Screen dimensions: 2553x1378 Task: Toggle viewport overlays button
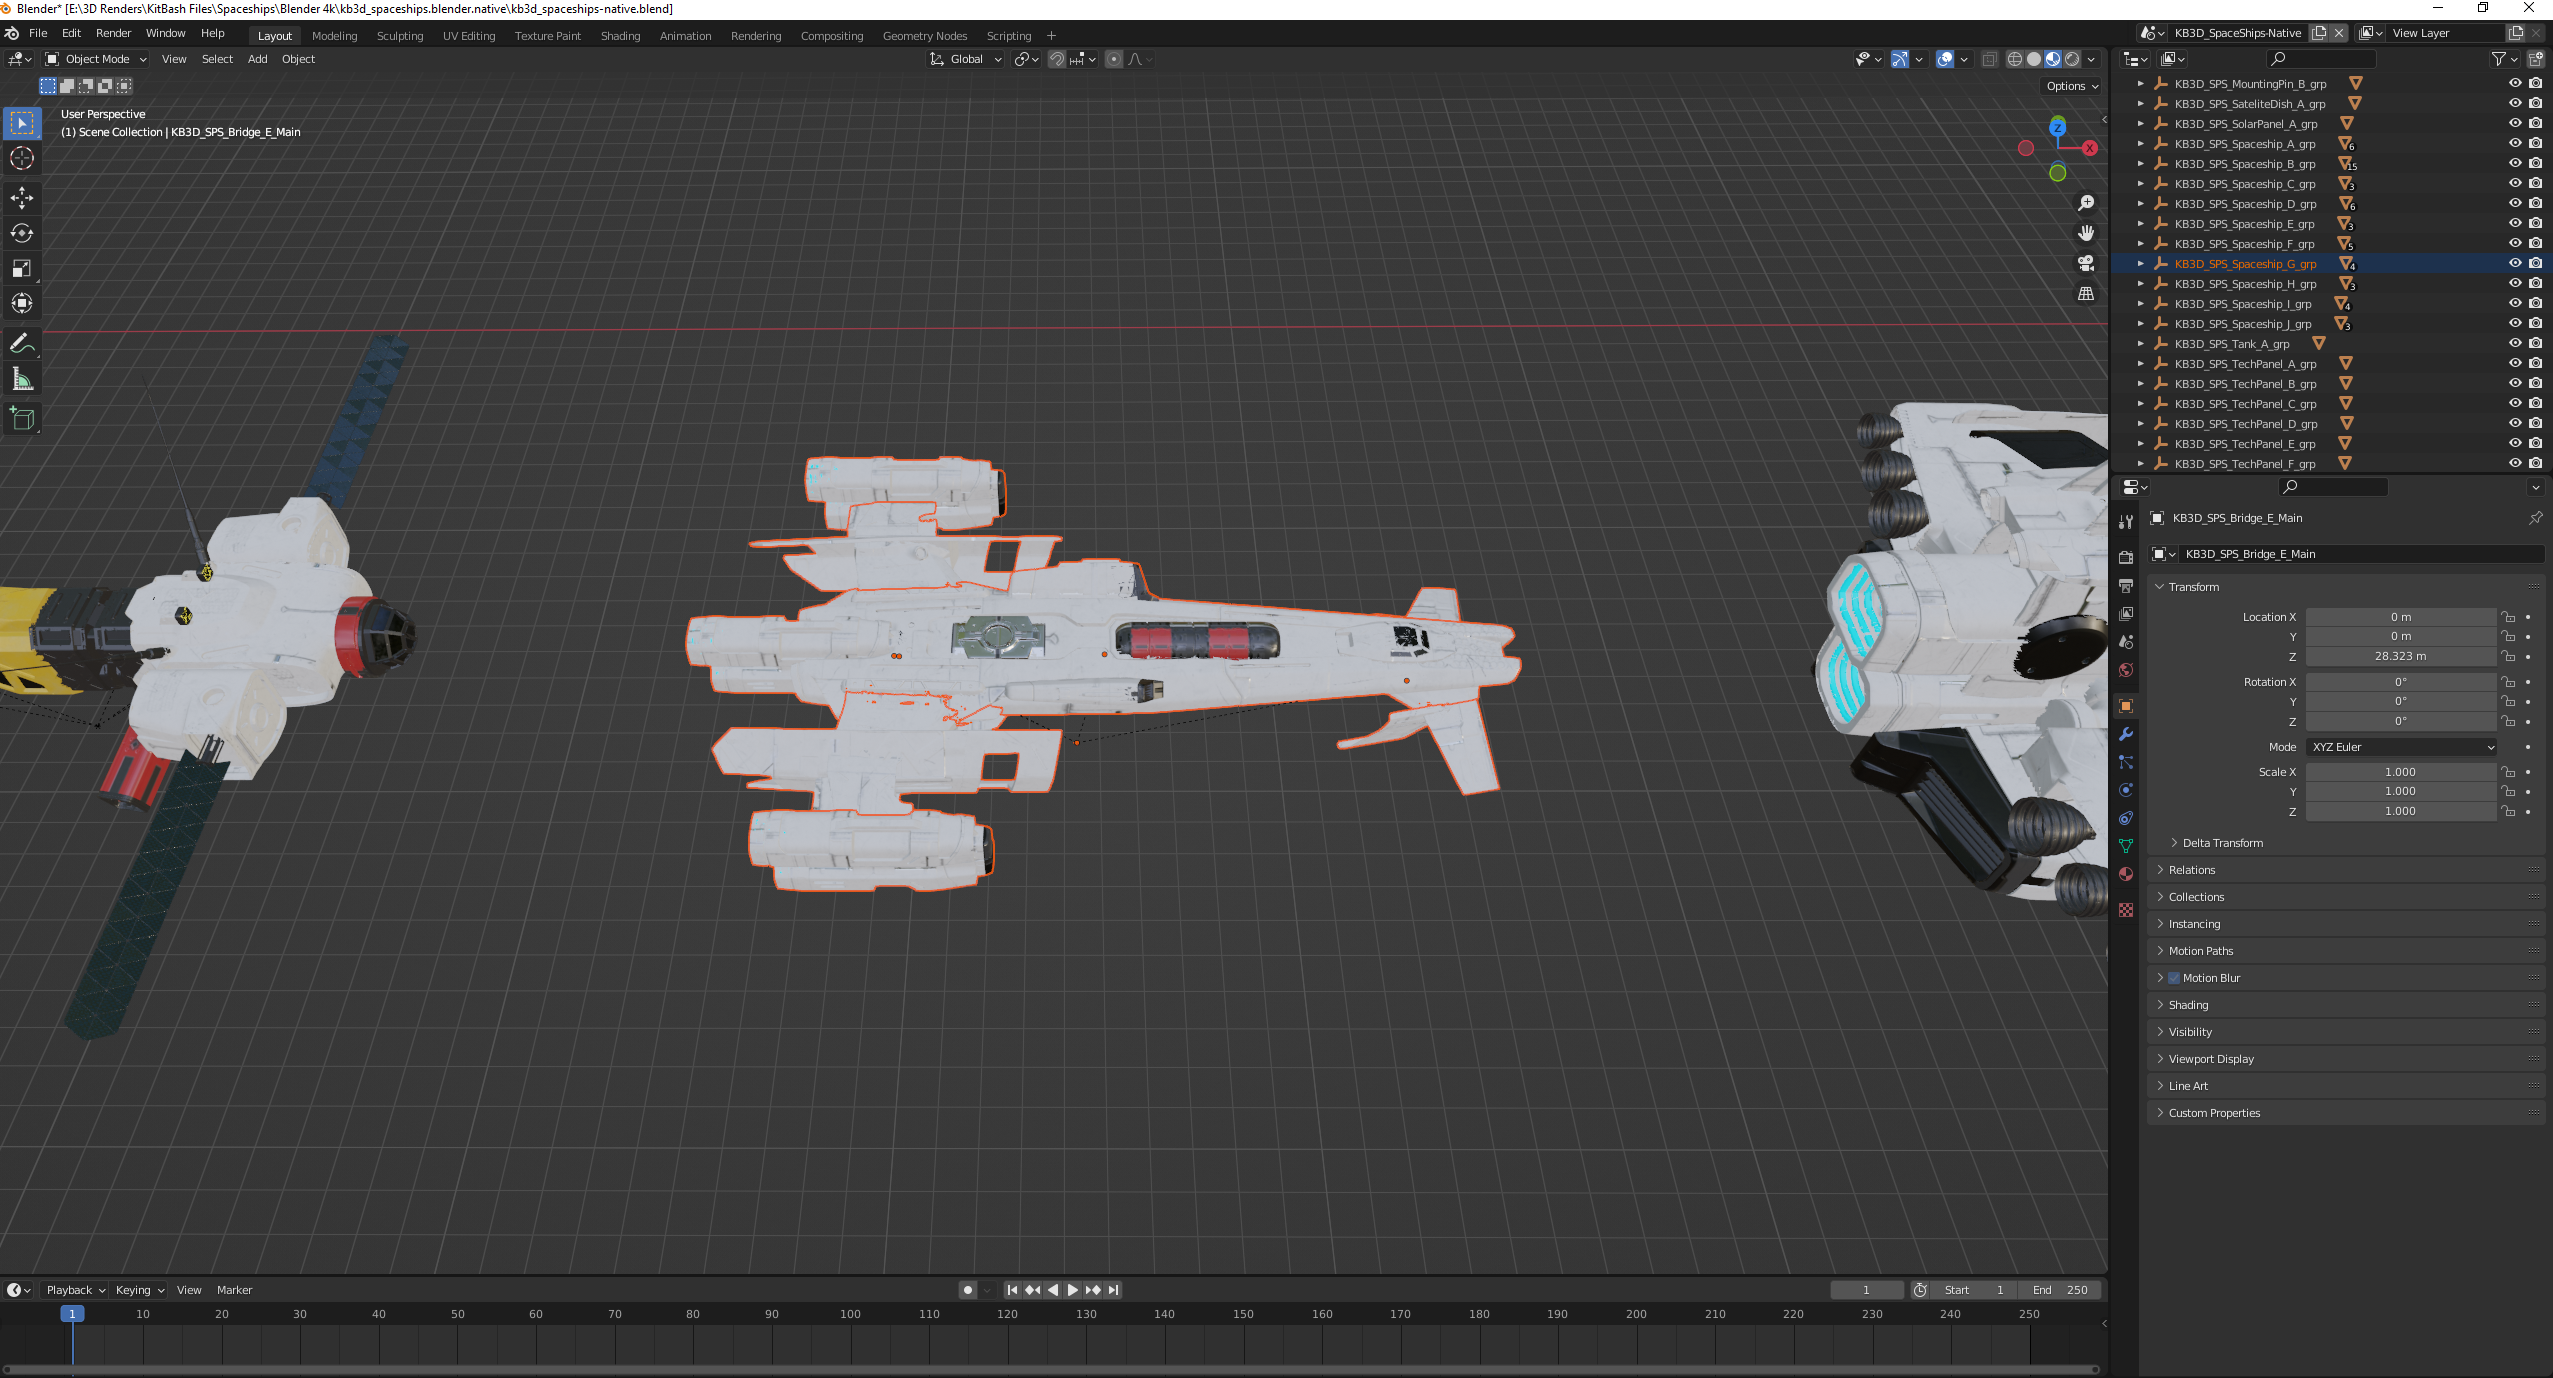pyautogui.click(x=1945, y=59)
